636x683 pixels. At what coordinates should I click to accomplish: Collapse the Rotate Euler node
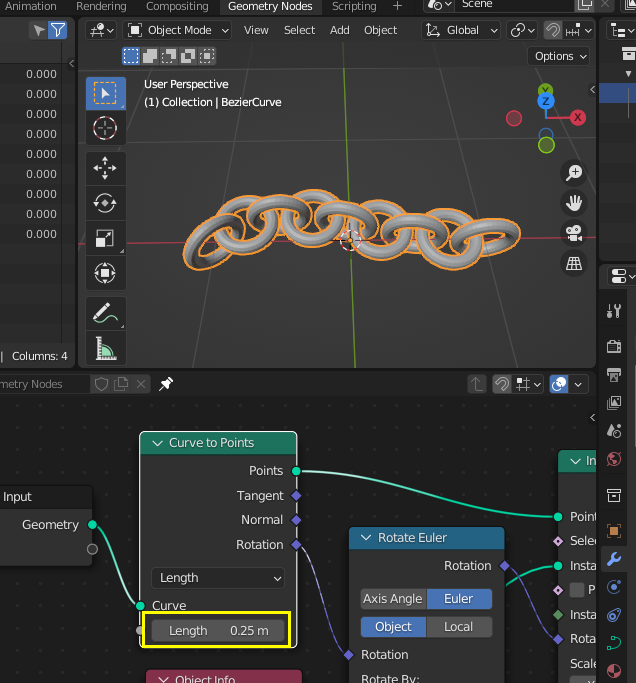tap(366, 538)
